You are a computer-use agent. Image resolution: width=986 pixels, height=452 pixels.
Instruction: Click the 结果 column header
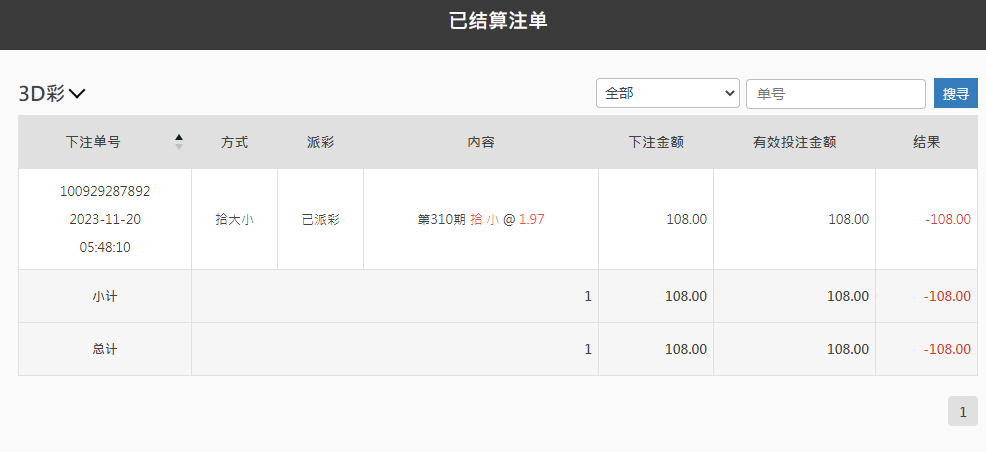click(926, 142)
